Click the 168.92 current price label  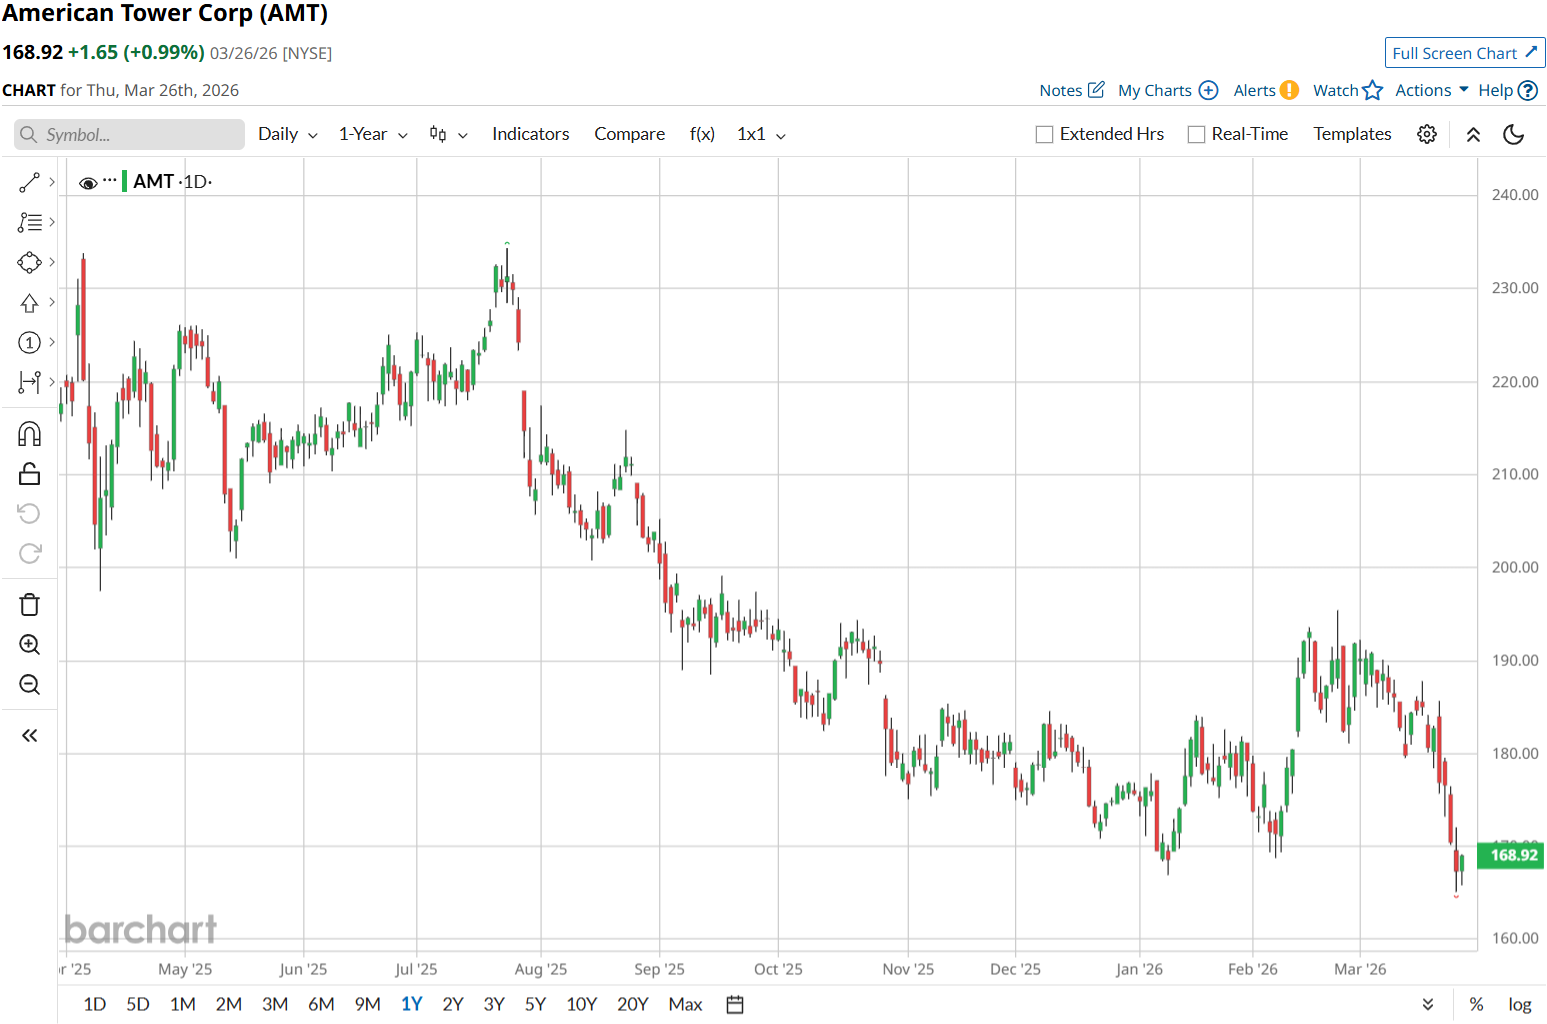(1512, 855)
